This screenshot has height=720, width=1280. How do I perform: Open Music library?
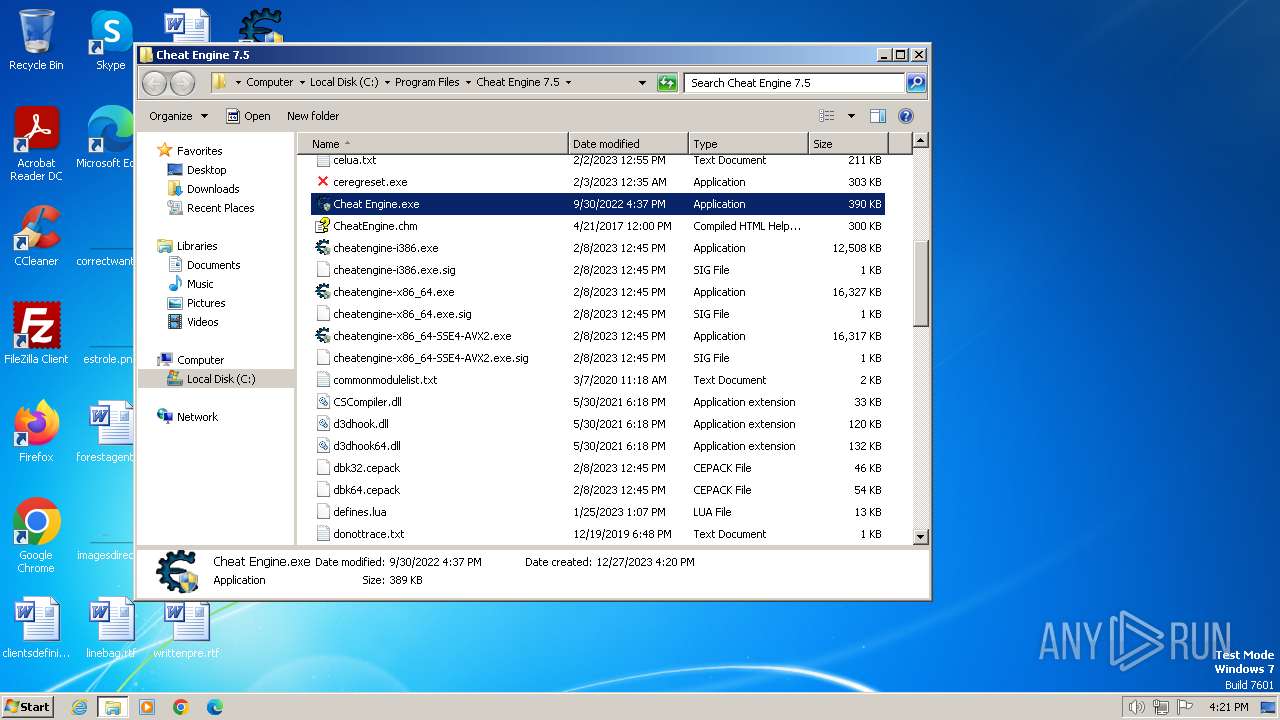(200, 284)
